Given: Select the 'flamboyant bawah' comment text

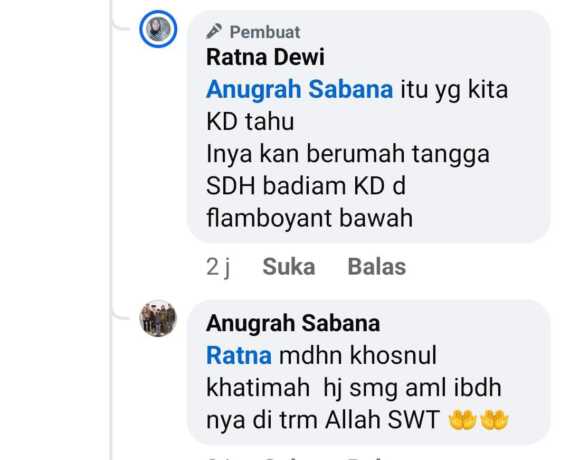Looking at the screenshot, I should tap(309, 218).
